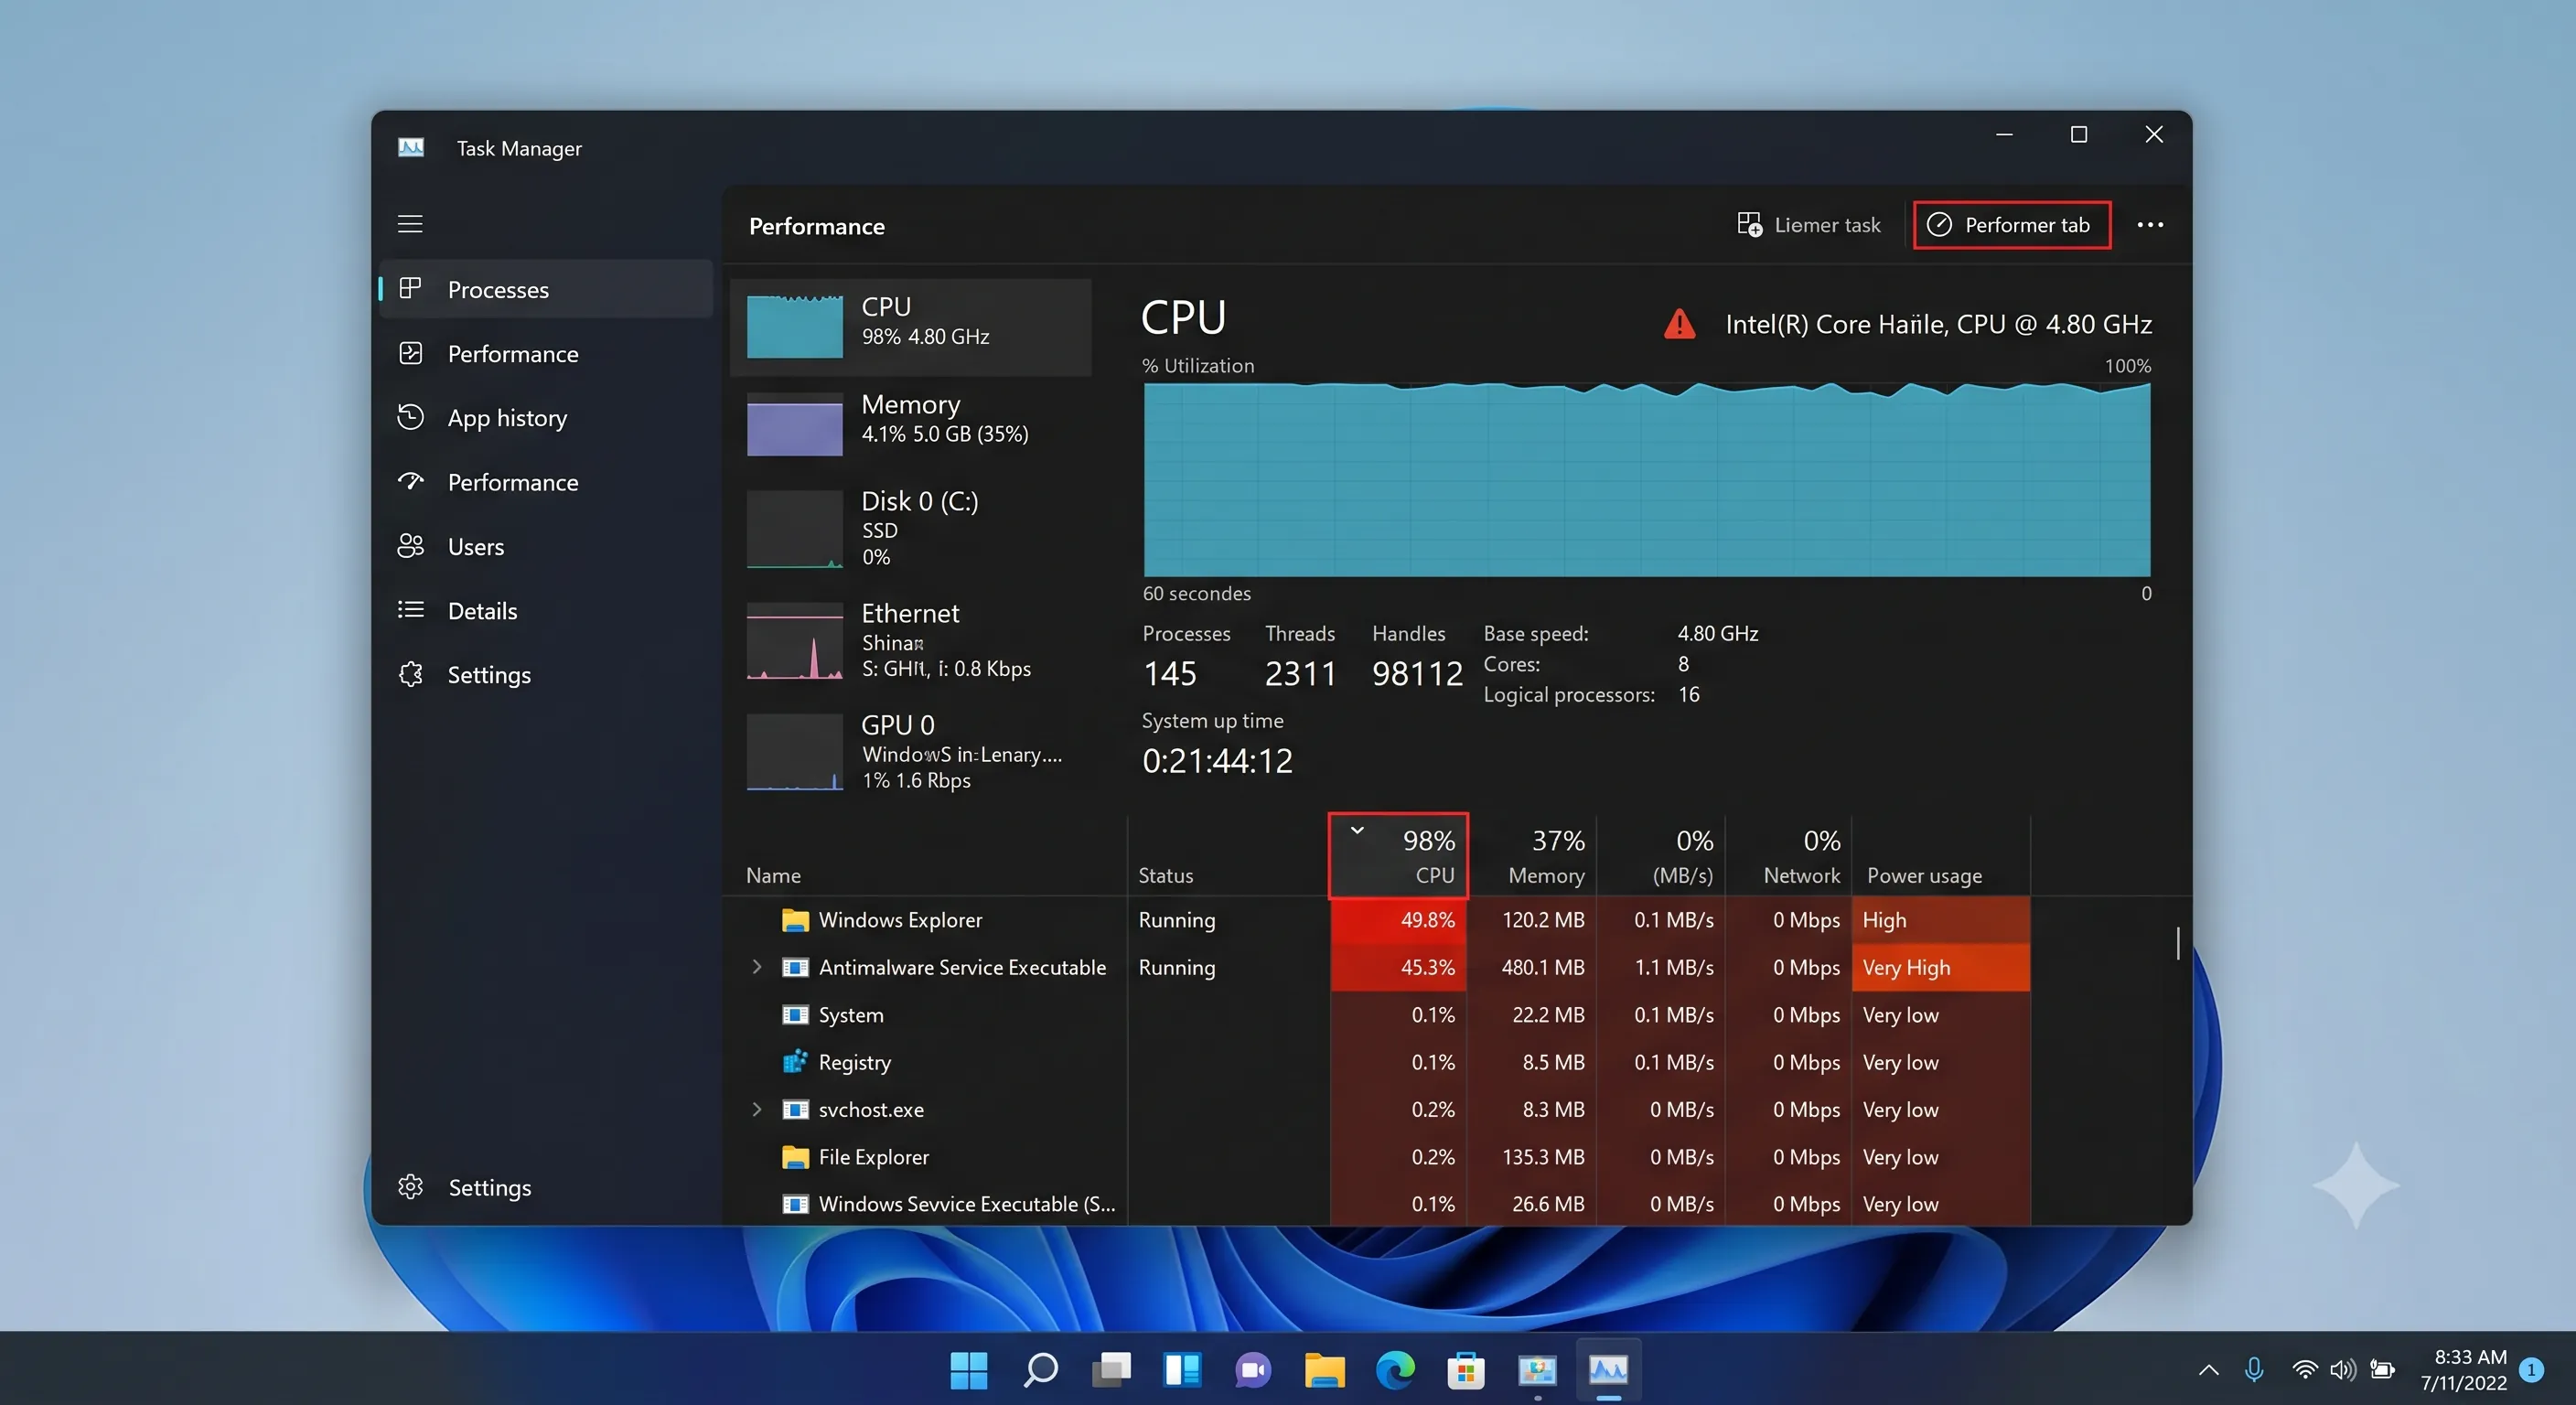Sort by the 0% Network column

(x=1788, y=855)
